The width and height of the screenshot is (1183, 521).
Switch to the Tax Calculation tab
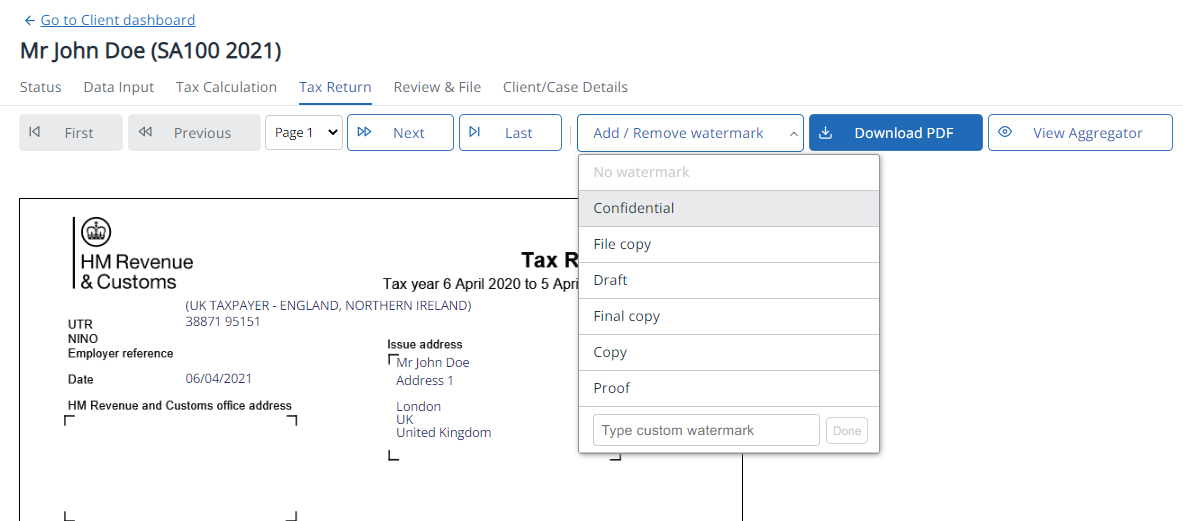point(226,87)
